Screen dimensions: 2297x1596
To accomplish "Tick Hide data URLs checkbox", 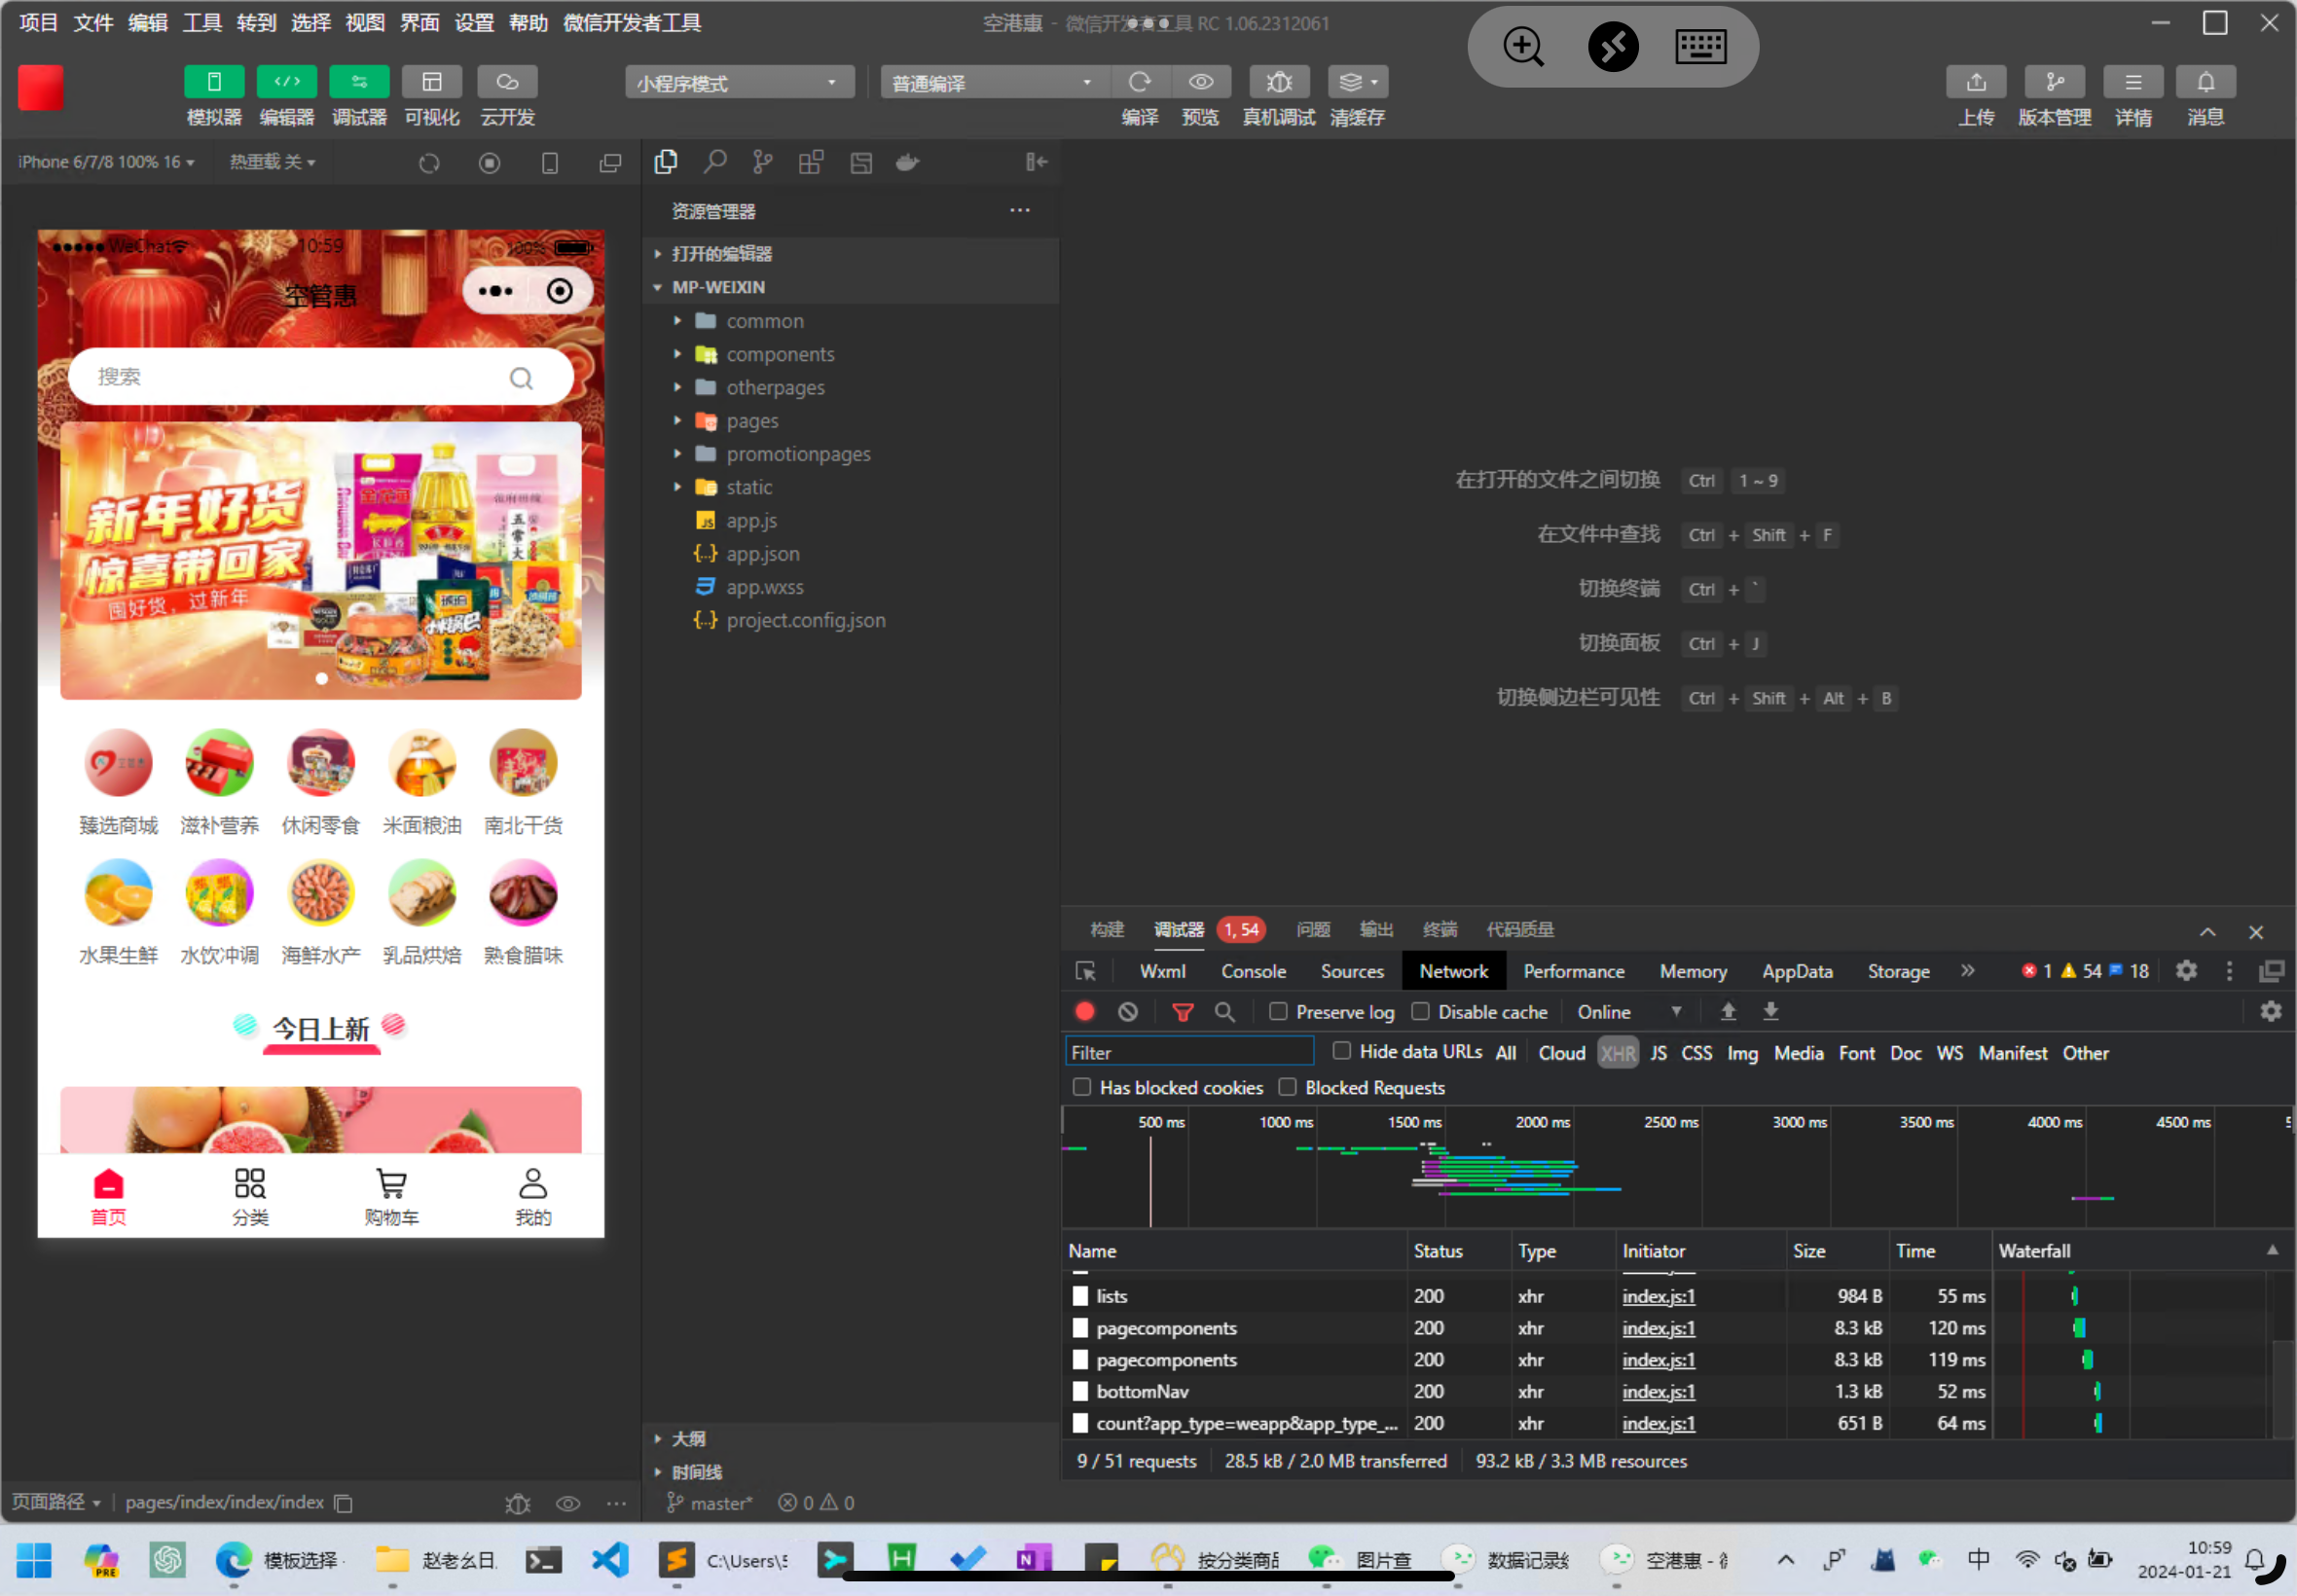I will tap(1341, 1050).
